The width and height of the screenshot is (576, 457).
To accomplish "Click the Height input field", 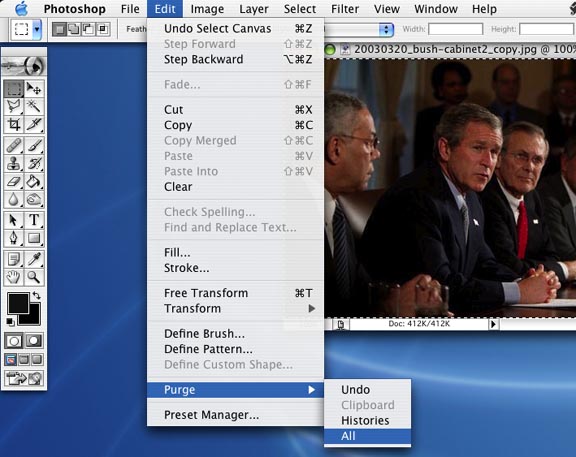I will [547, 29].
